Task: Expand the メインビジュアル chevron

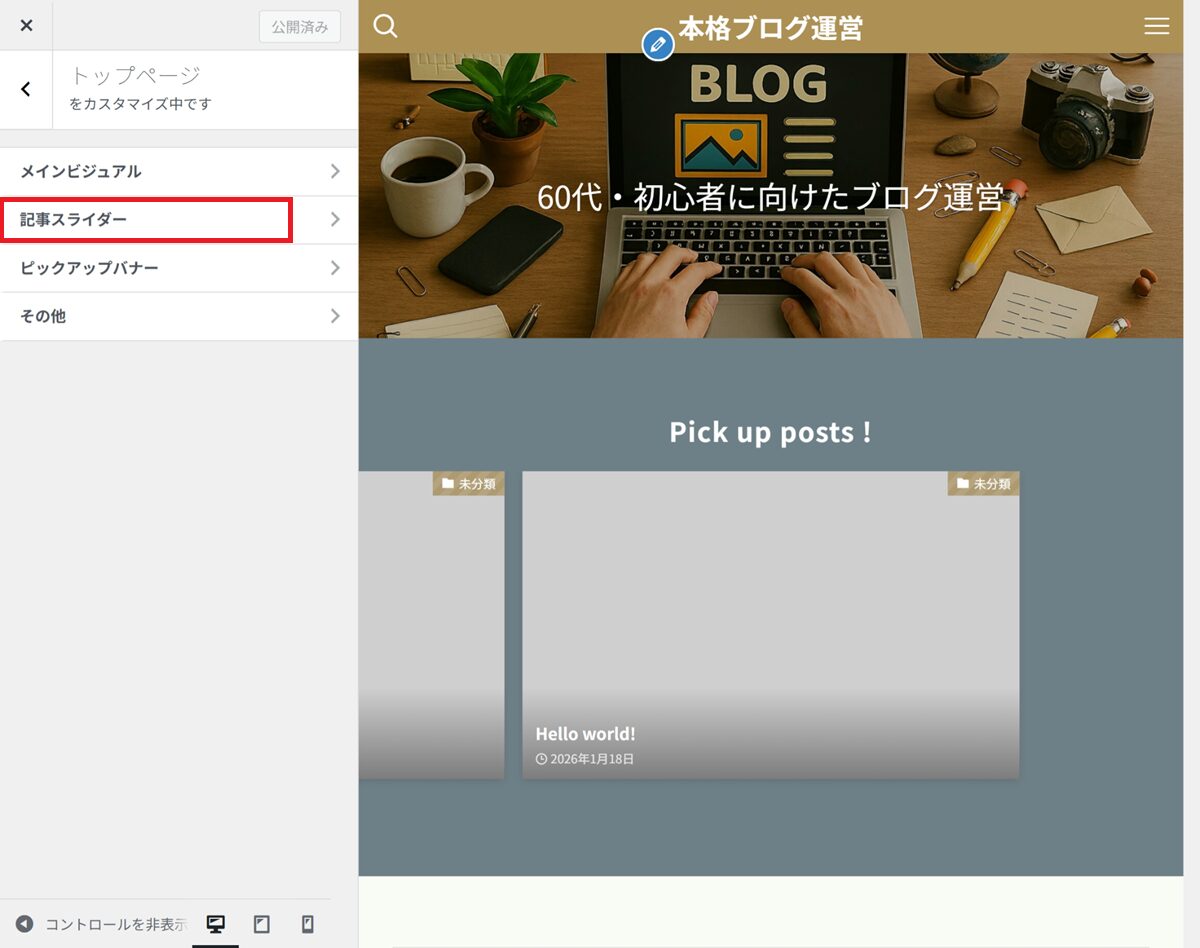Action: pyautogui.click(x=335, y=171)
